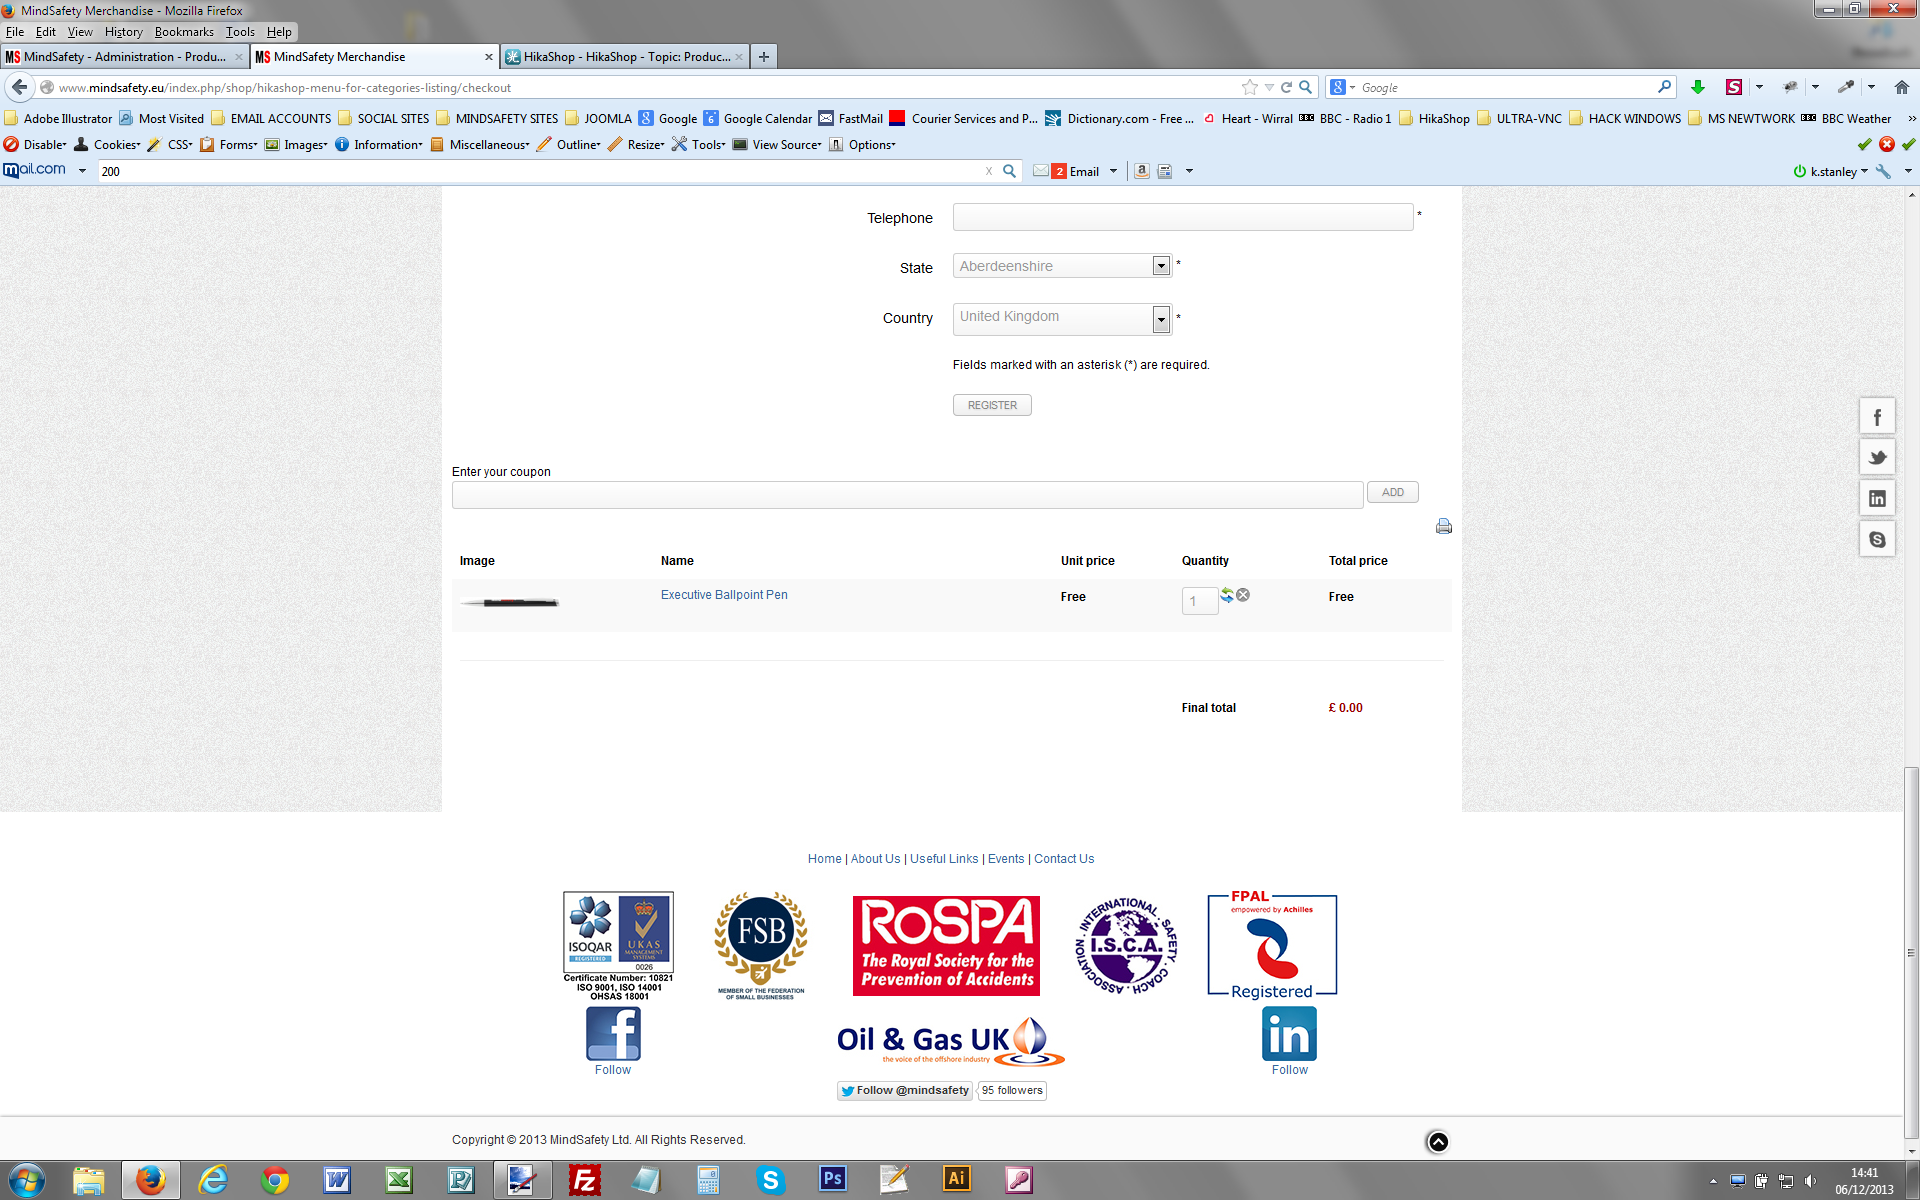
Task: Click the coupon ADD button
Action: point(1392,492)
